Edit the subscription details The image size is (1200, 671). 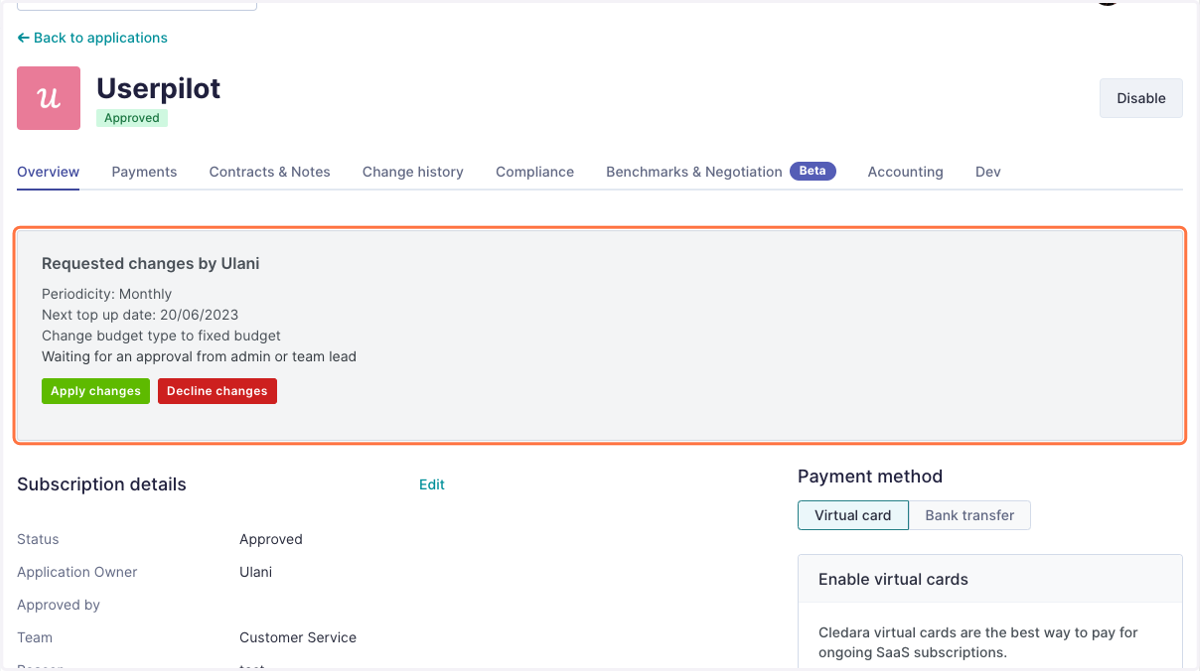(432, 485)
